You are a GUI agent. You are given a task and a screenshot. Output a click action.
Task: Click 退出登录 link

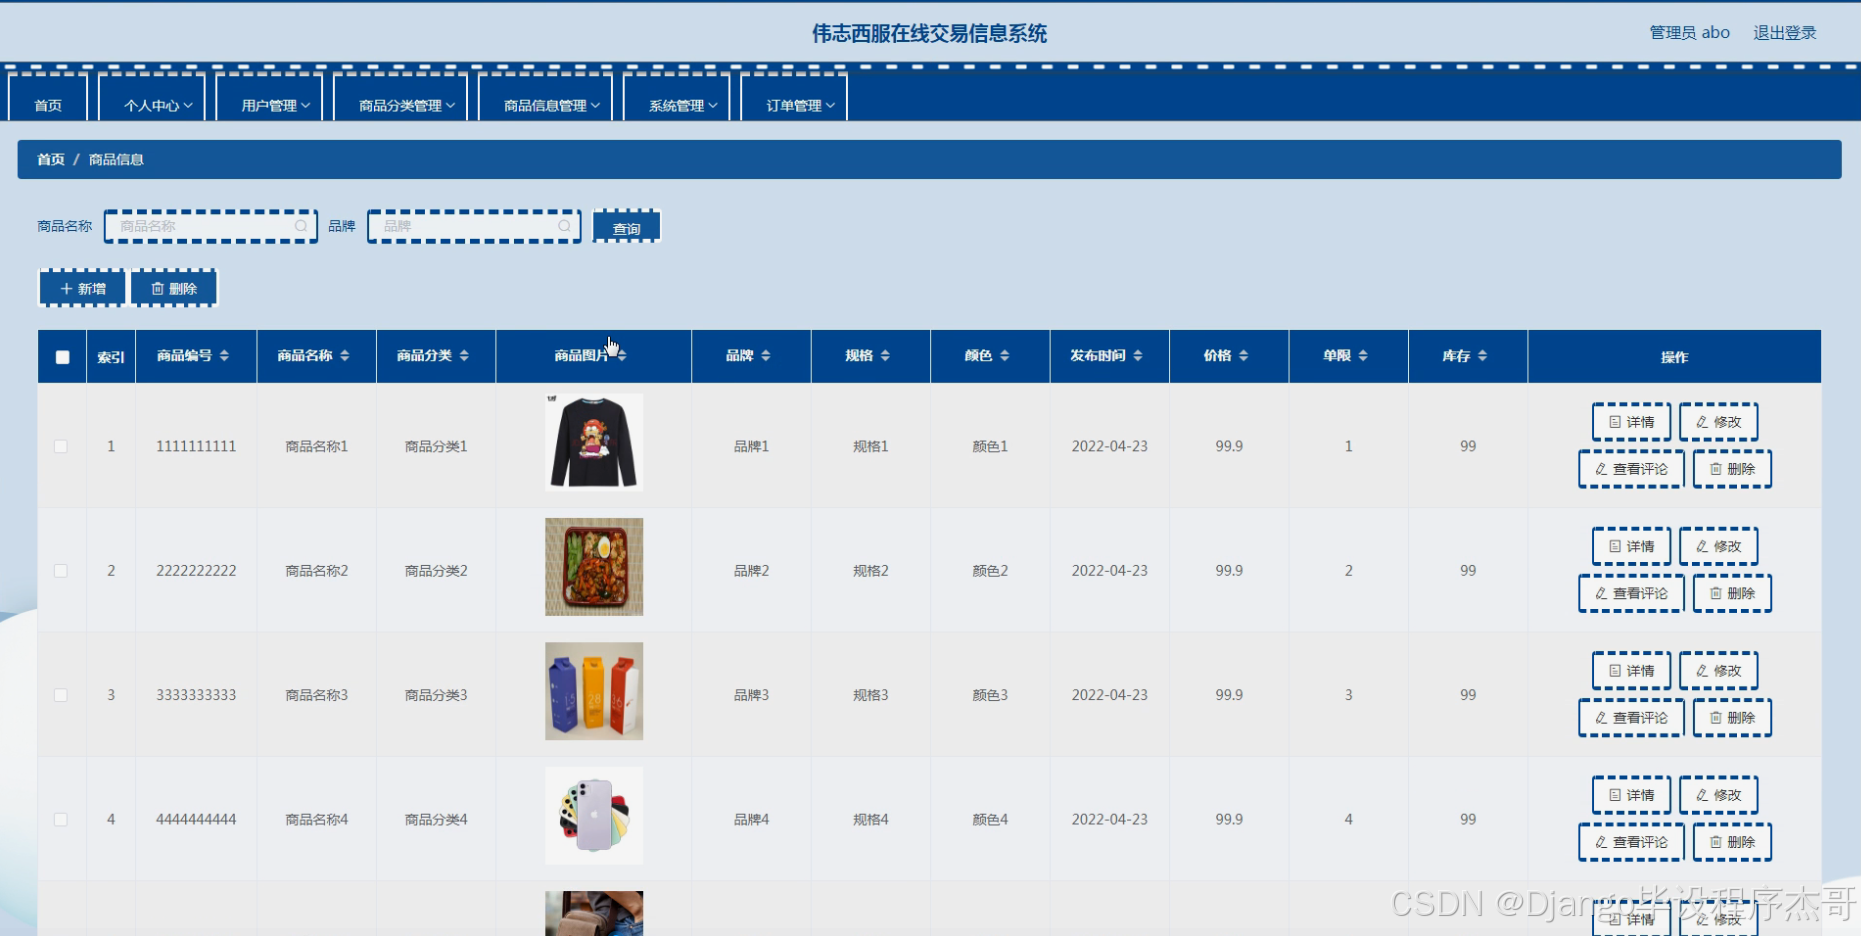(1785, 33)
